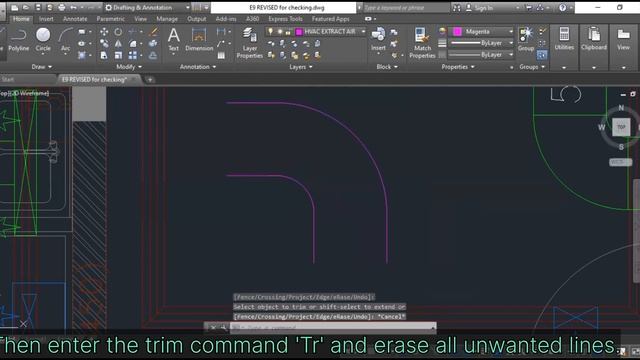Select the Move tool in Modify

click(104, 32)
